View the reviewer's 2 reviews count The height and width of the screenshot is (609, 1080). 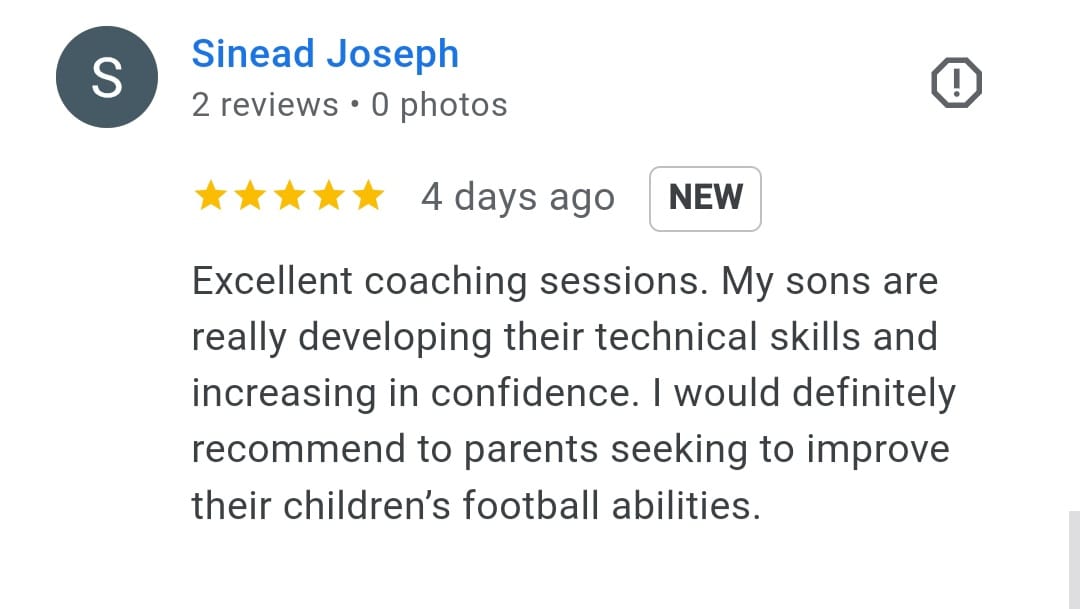click(265, 105)
